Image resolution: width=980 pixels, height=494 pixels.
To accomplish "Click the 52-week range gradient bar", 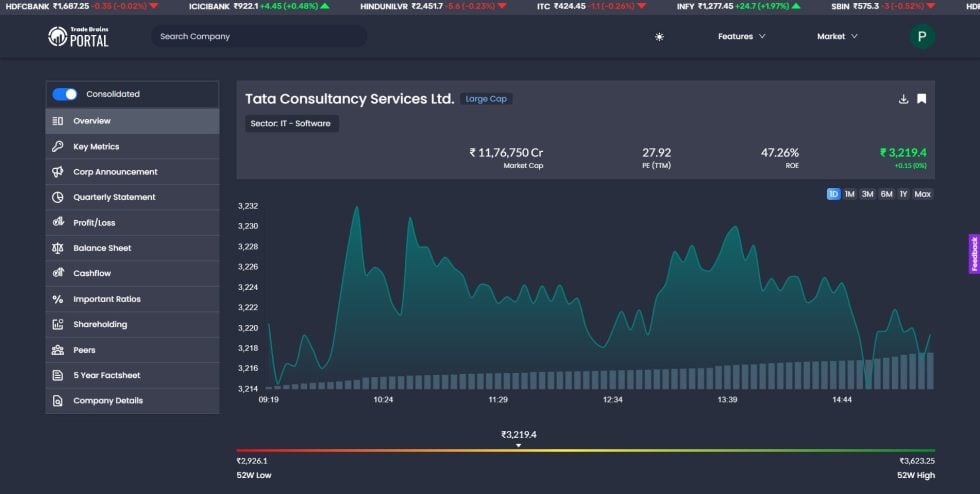I will point(586,450).
